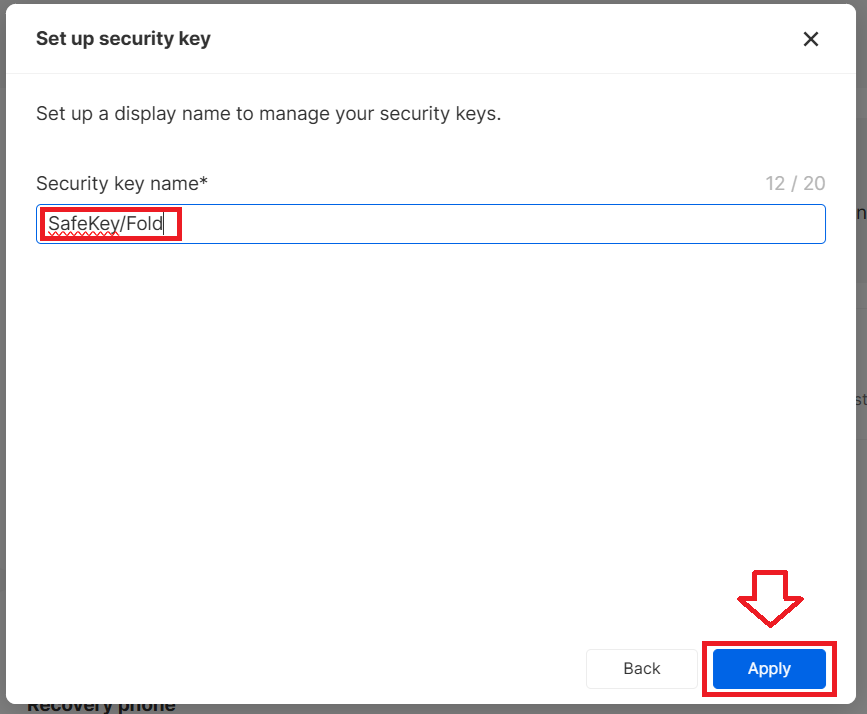Click the empty right end of the name field

[x=700, y=224]
